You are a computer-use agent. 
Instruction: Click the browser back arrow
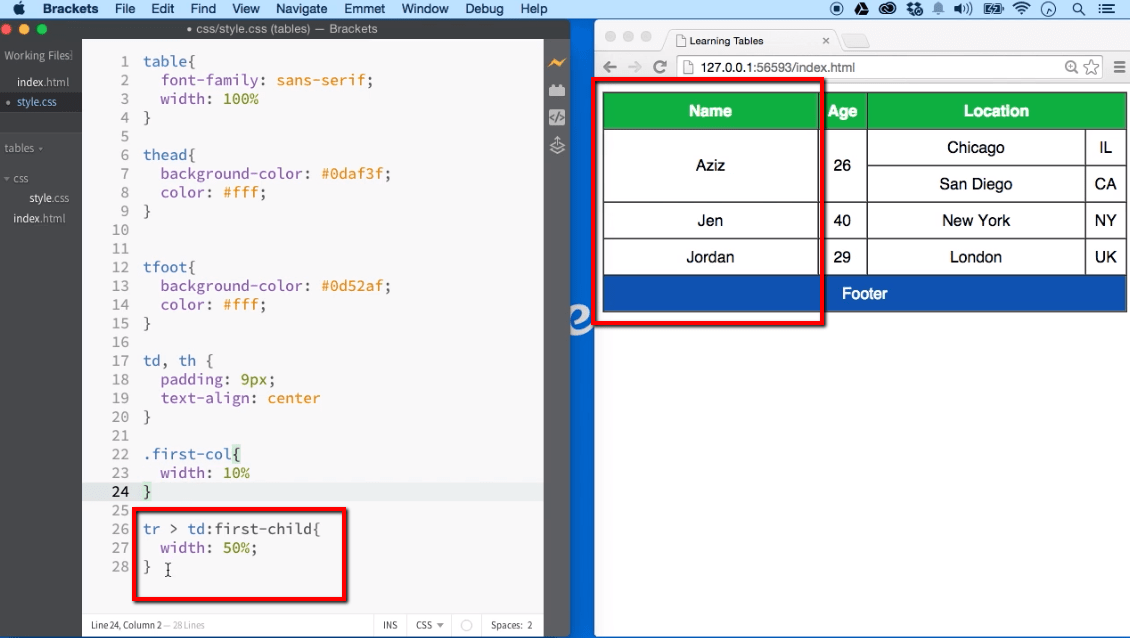coord(610,68)
